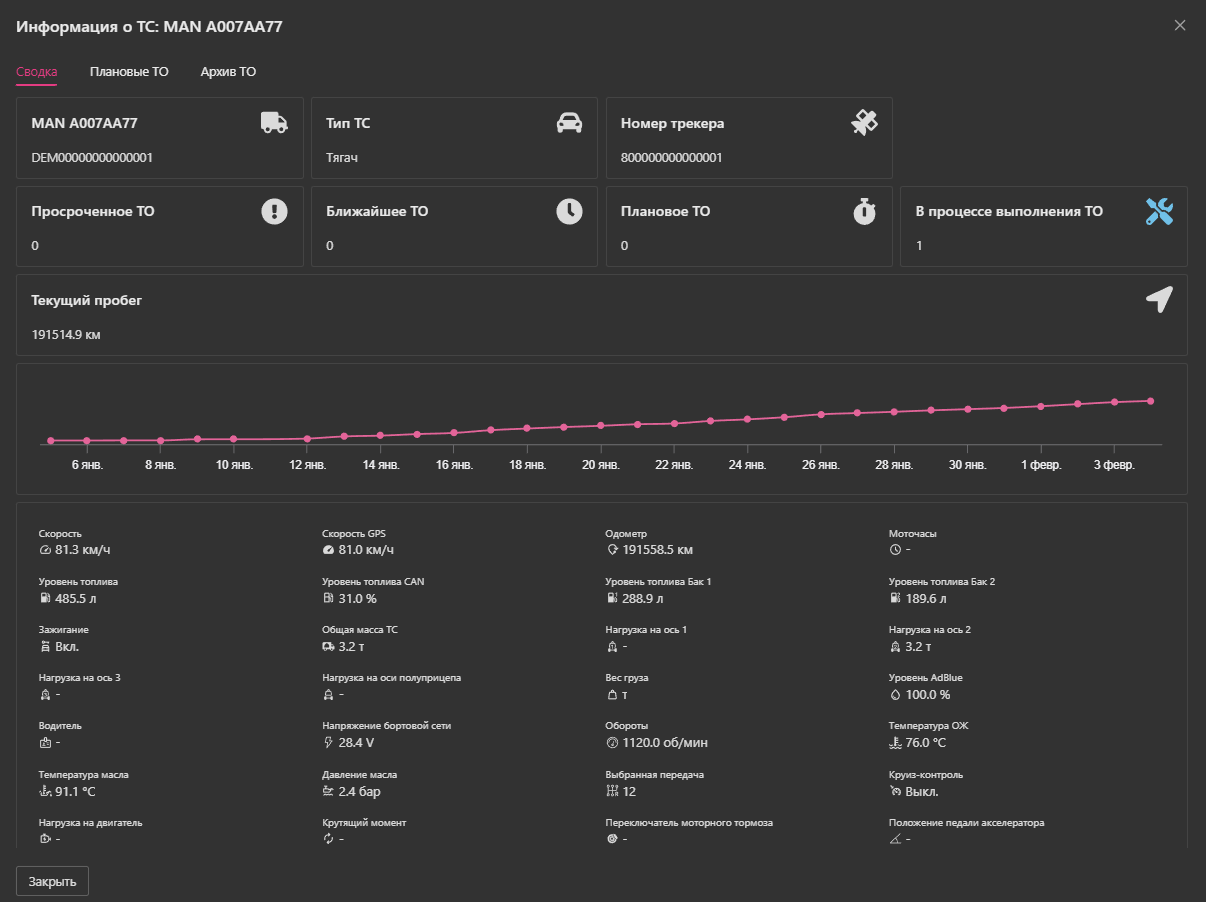1206x902 pixels.
Task: Click the satellite icon in Номер трекера card
Action: 864,123
